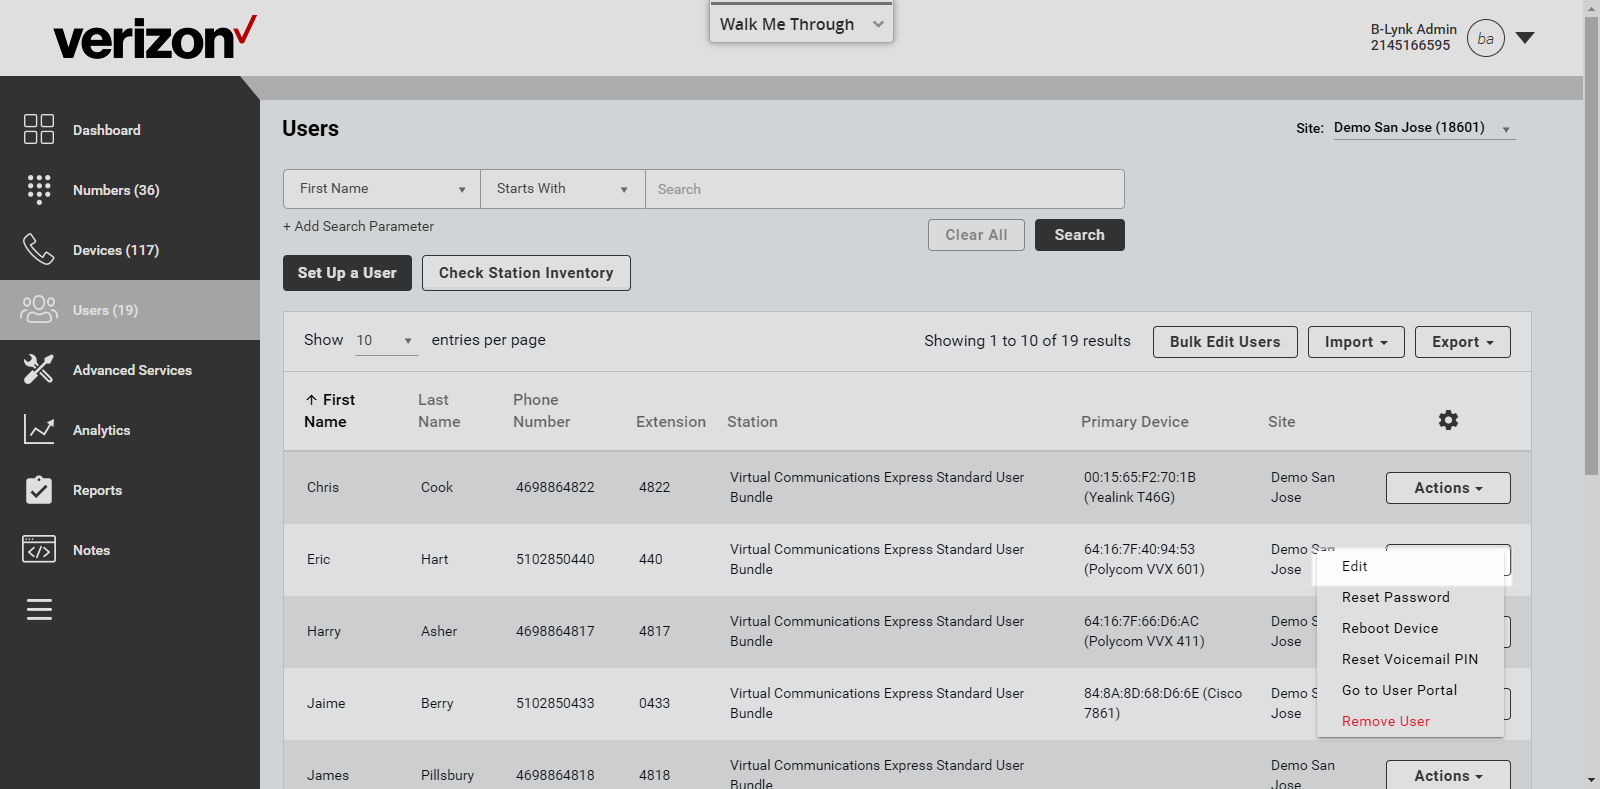The height and width of the screenshot is (789, 1600).
Task: Click Set Up a User button
Action: coord(347,273)
